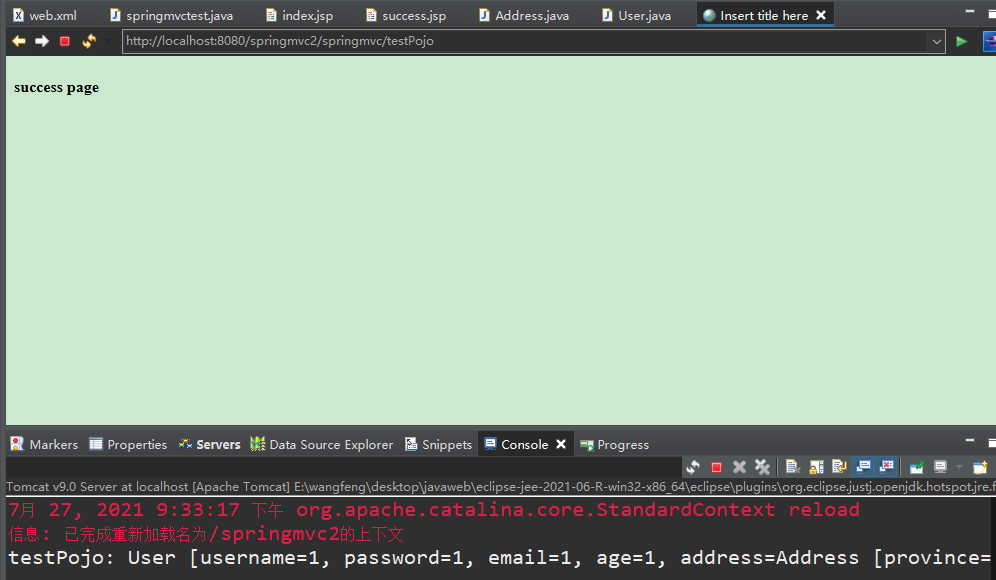Toggle console scroll lock
Screen dimensions: 996x580
pos(816,468)
